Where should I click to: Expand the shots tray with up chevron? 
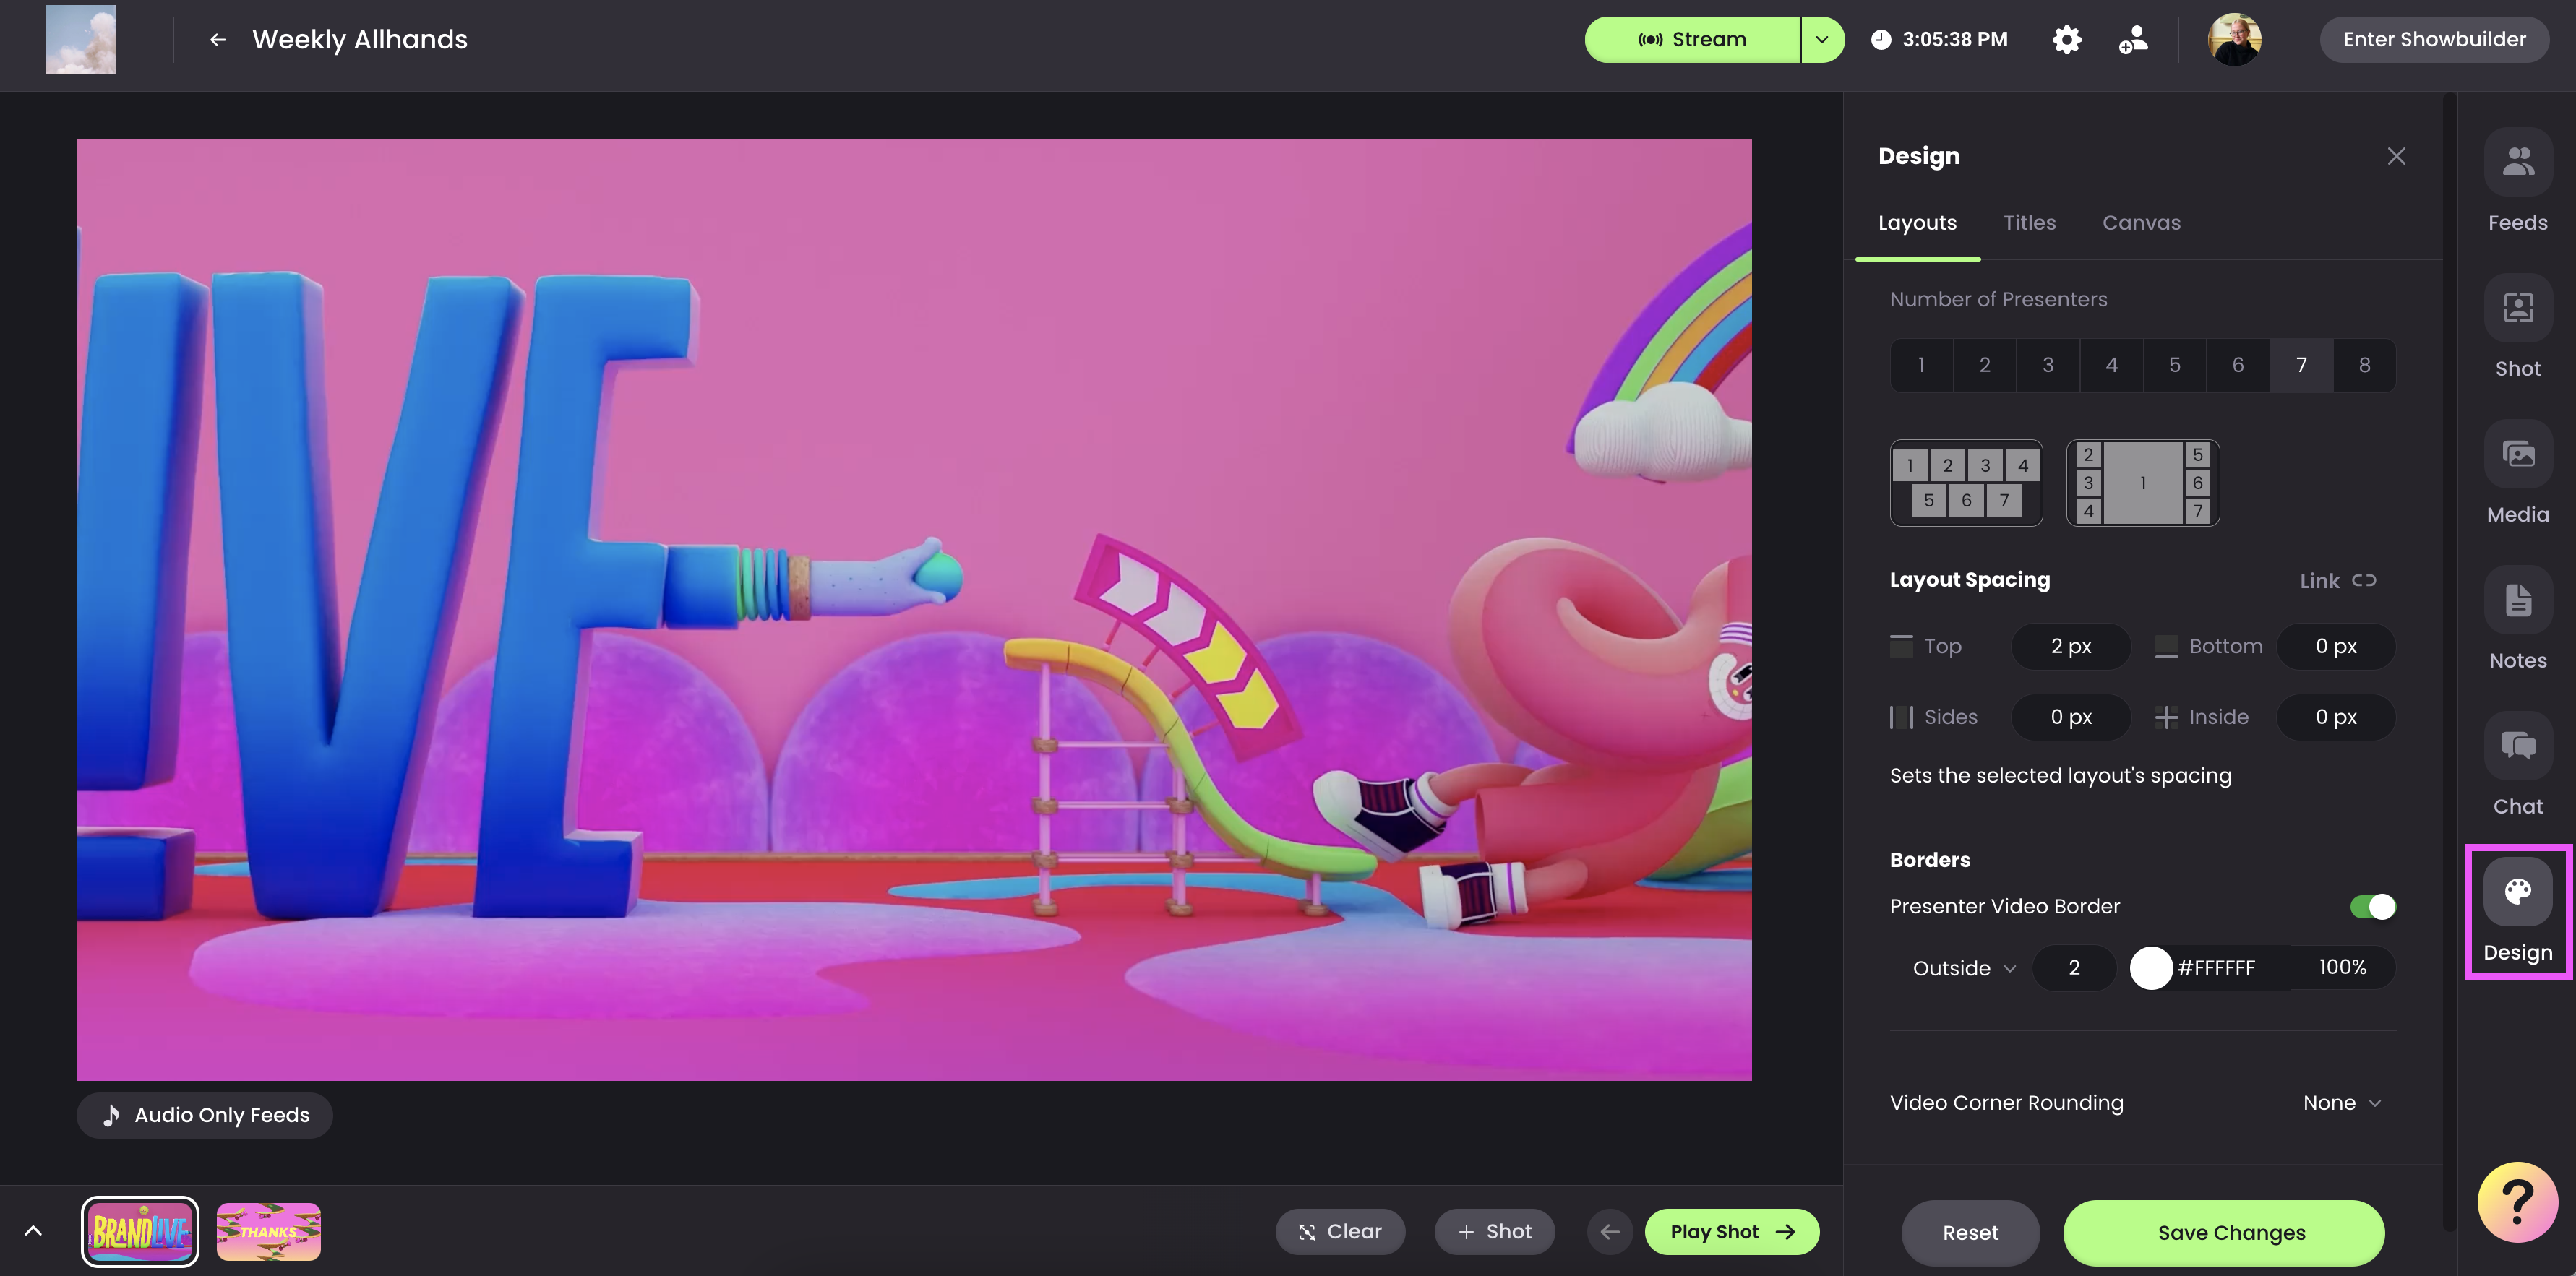pyautogui.click(x=33, y=1231)
